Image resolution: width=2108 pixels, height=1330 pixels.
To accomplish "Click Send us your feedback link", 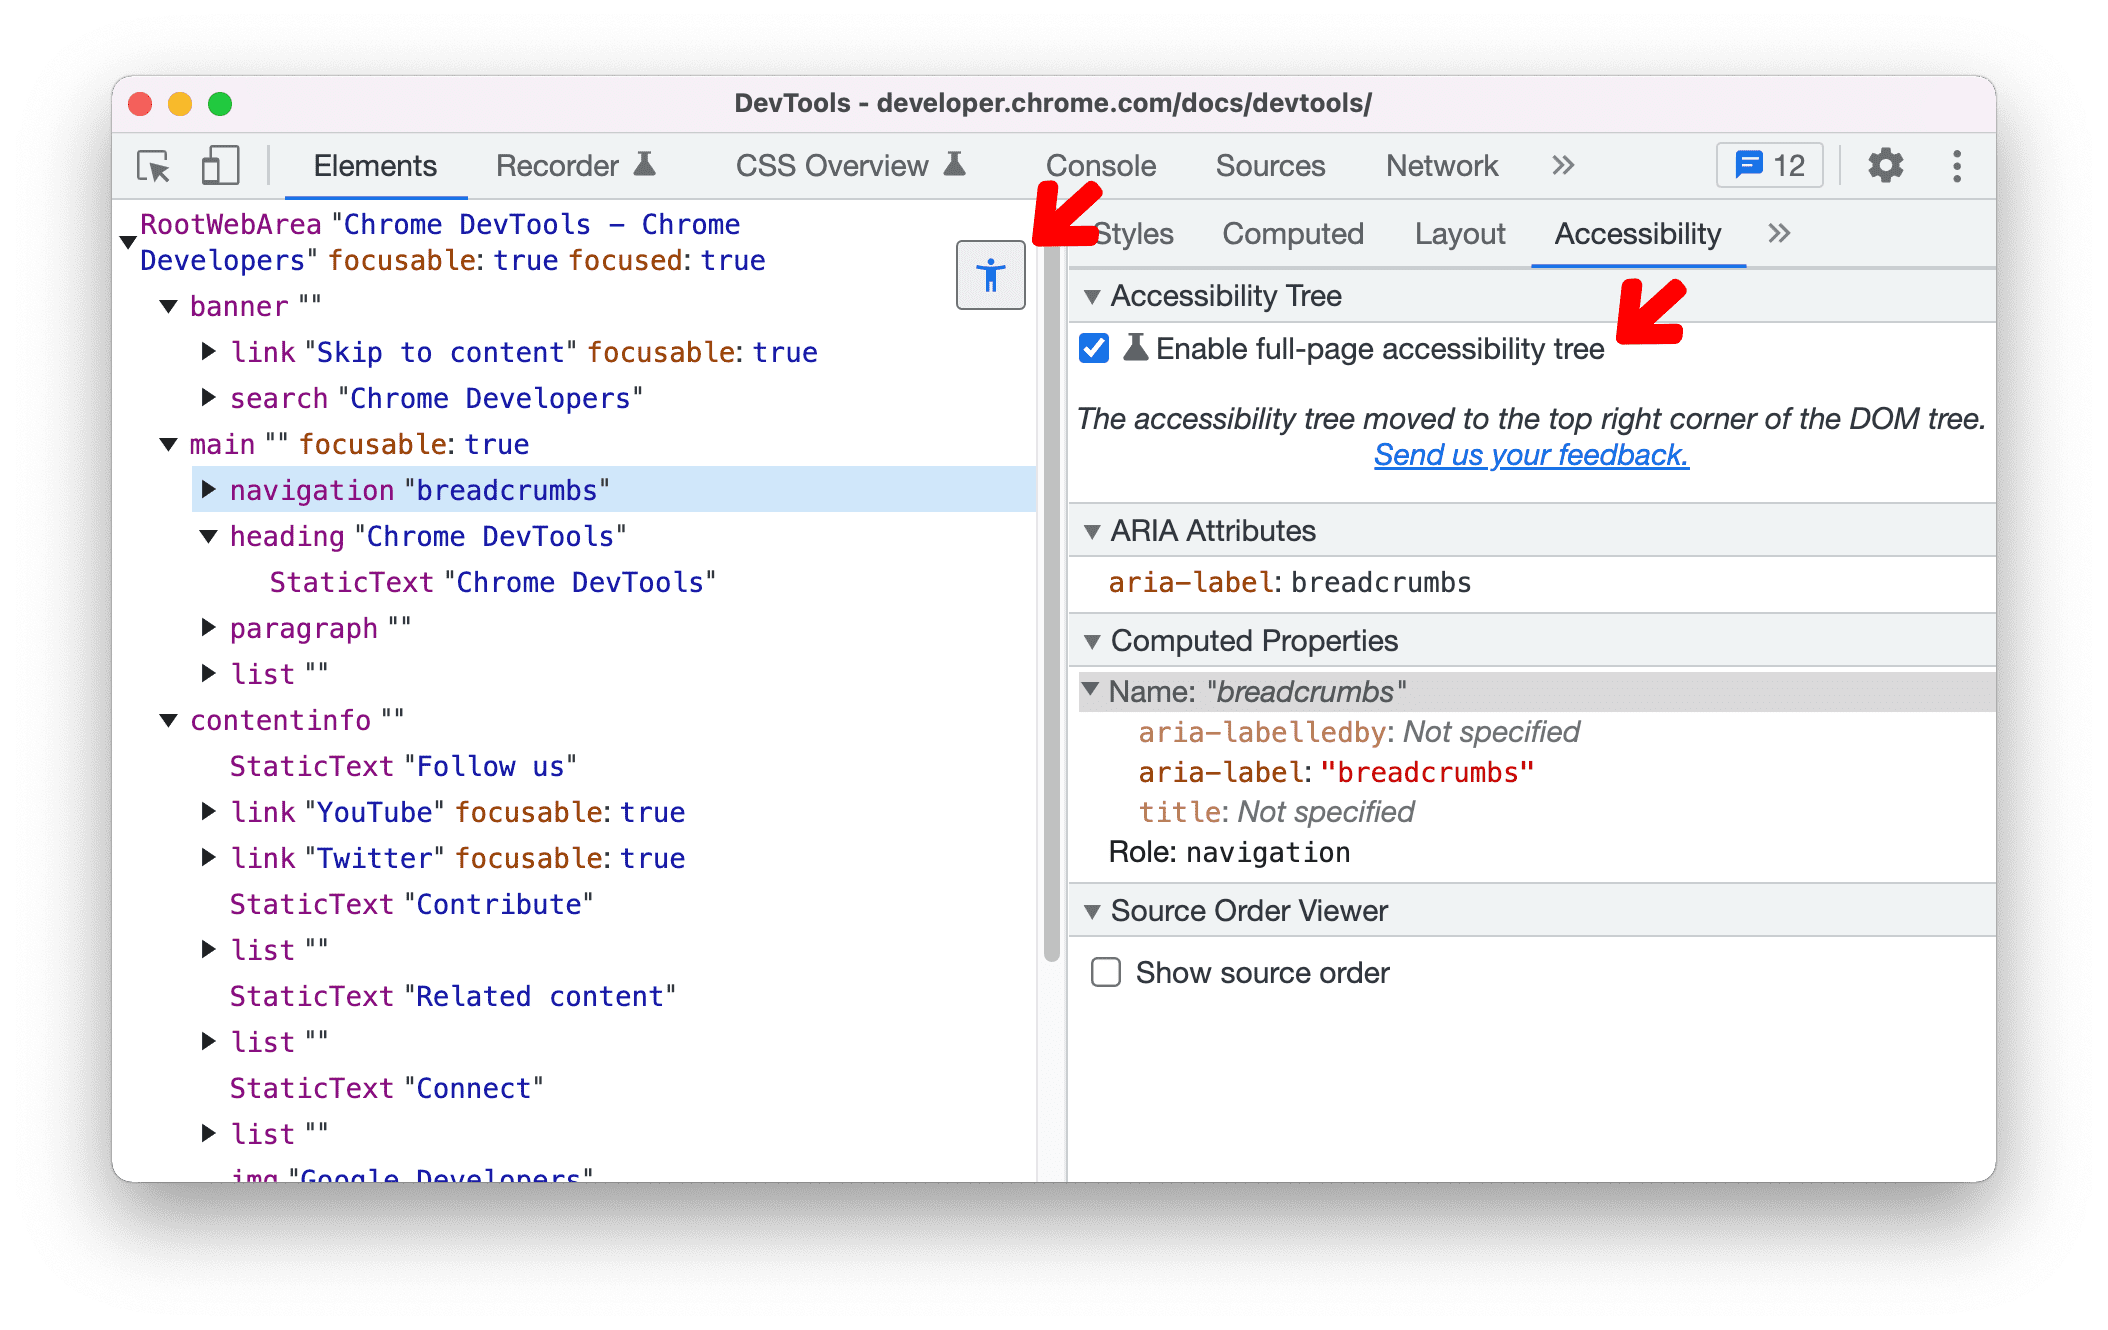I will pyautogui.click(x=1534, y=455).
